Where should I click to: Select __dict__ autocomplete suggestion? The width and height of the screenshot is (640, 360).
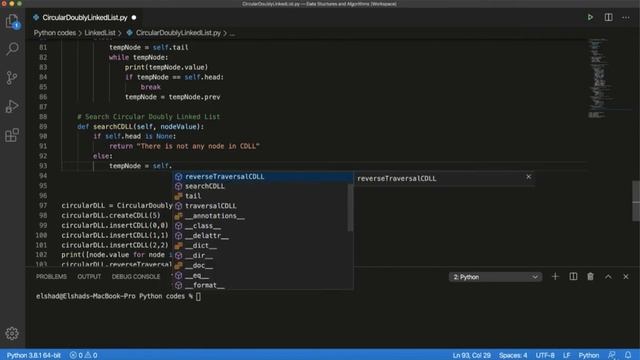coord(260,246)
